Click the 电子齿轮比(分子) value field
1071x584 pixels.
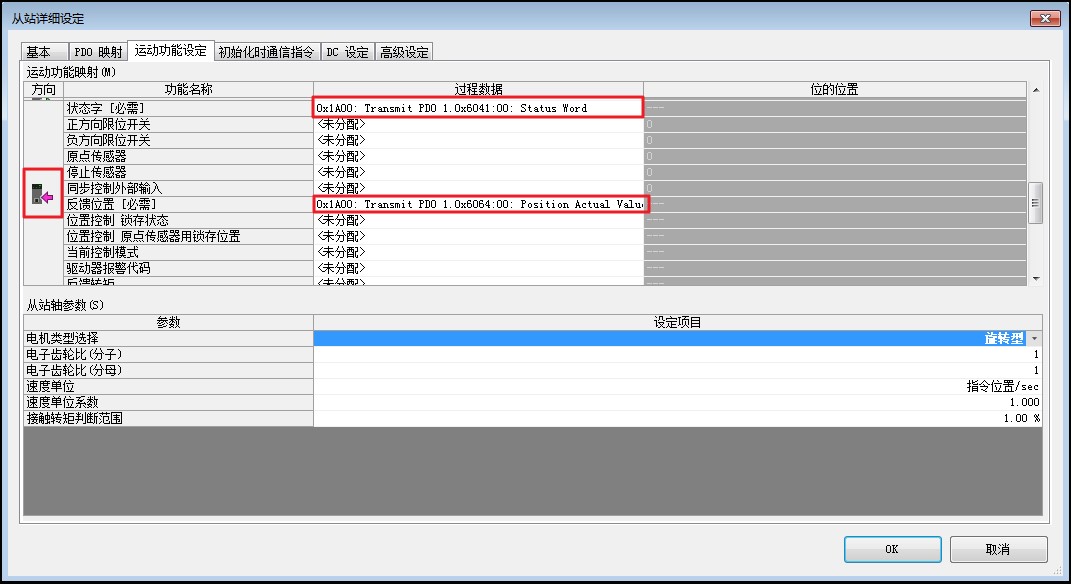pyautogui.click(x=676, y=354)
